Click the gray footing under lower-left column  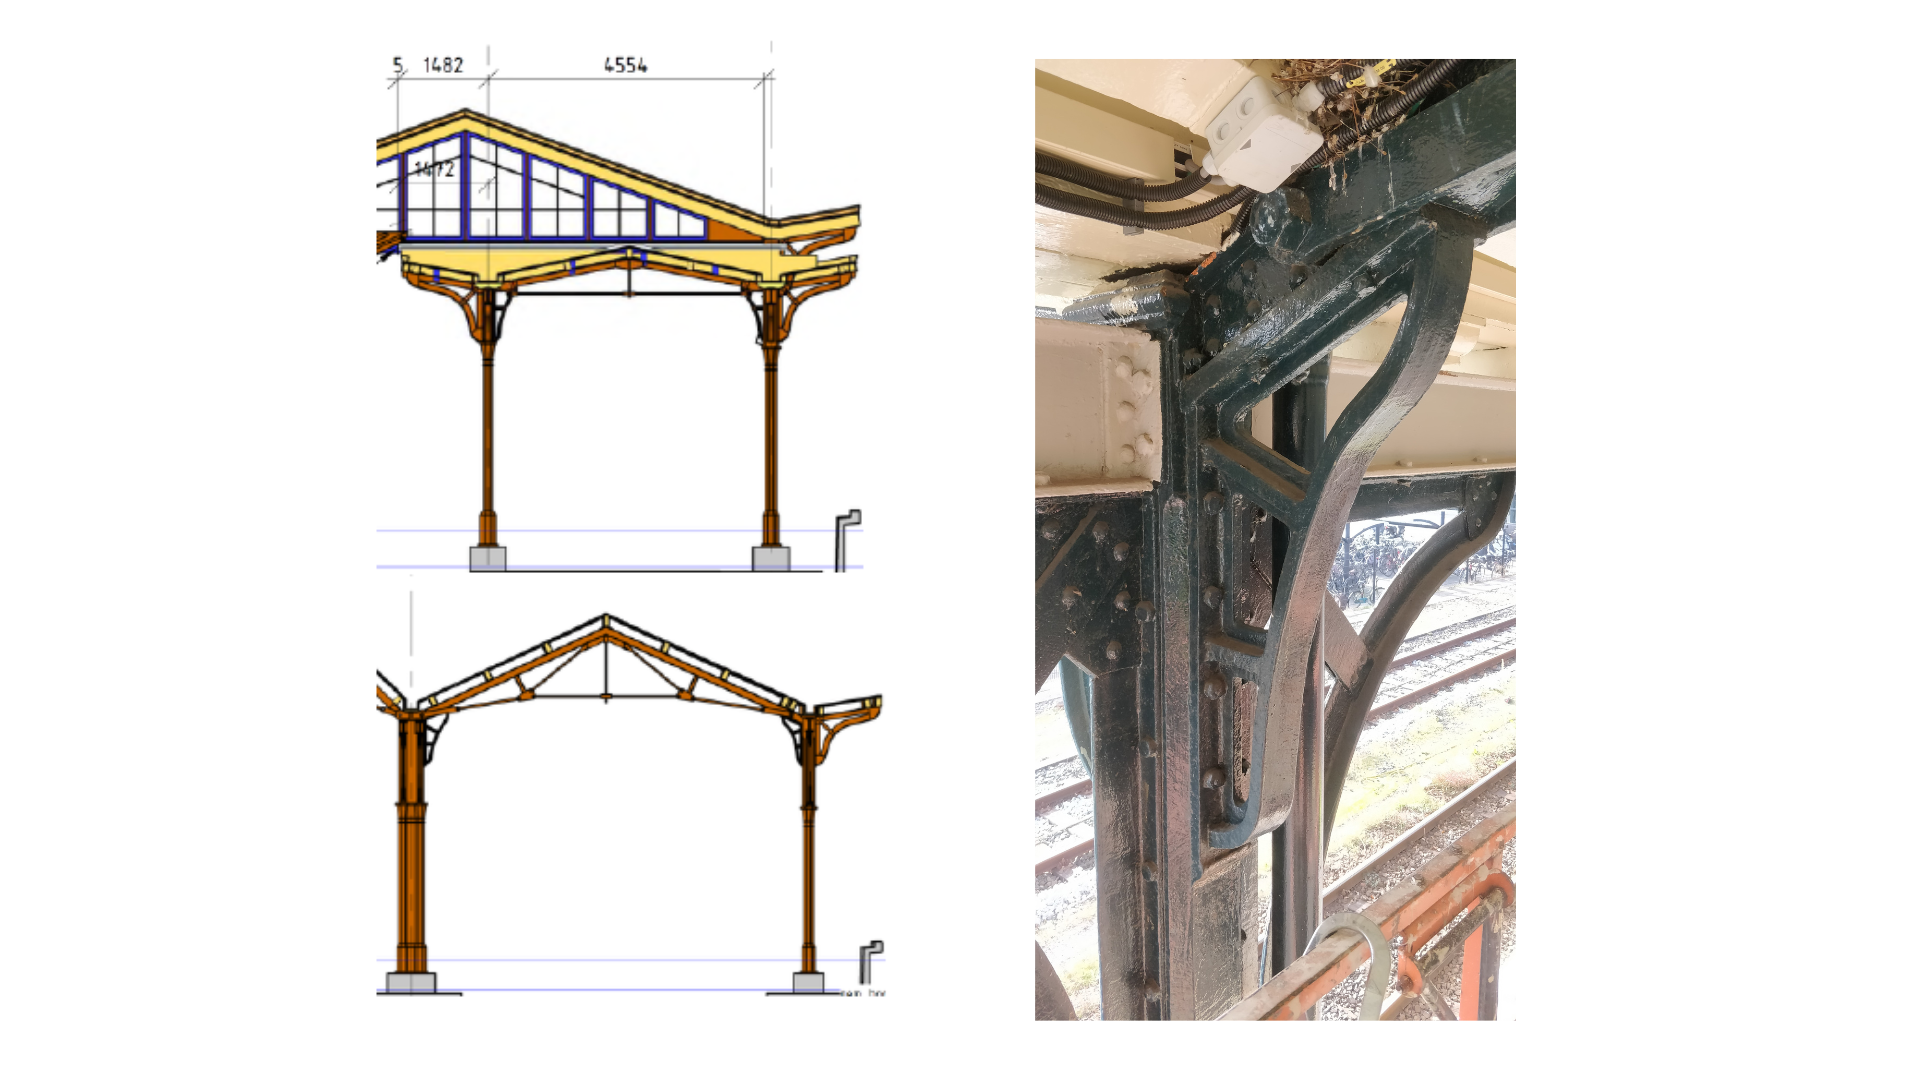tap(410, 983)
